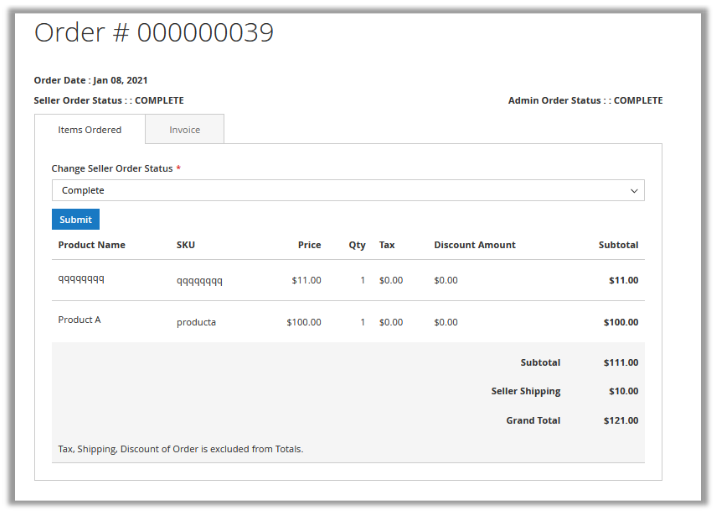Open the Change Seller Order Status dropdown

tap(348, 190)
